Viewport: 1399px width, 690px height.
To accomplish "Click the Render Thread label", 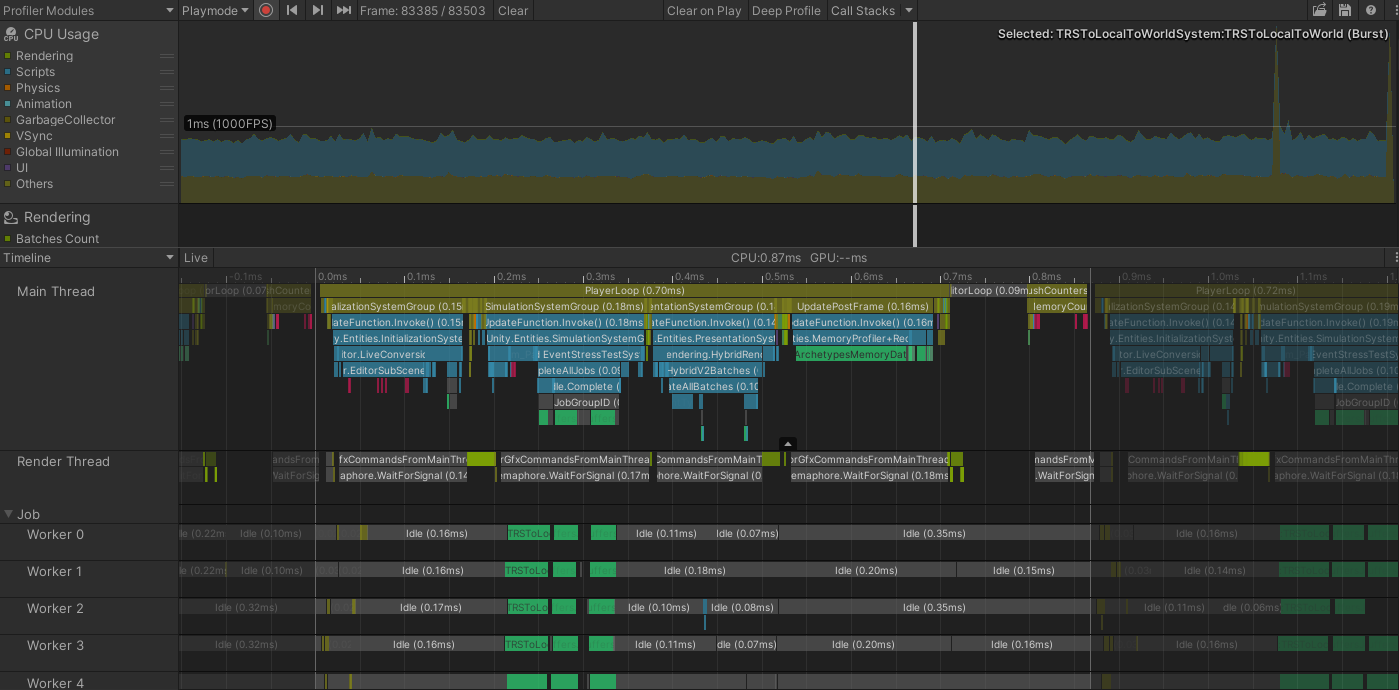I will (63, 461).
